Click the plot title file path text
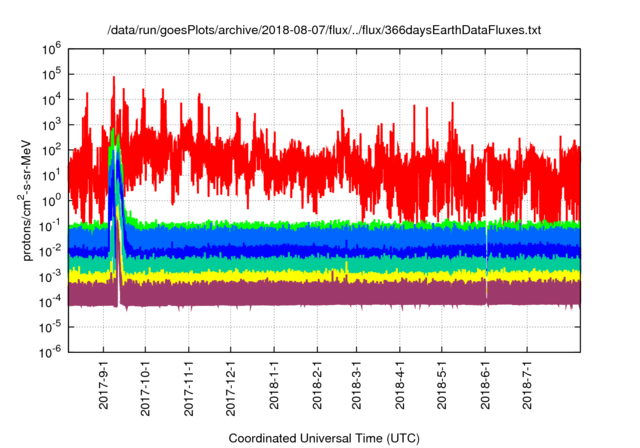 point(324,30)
